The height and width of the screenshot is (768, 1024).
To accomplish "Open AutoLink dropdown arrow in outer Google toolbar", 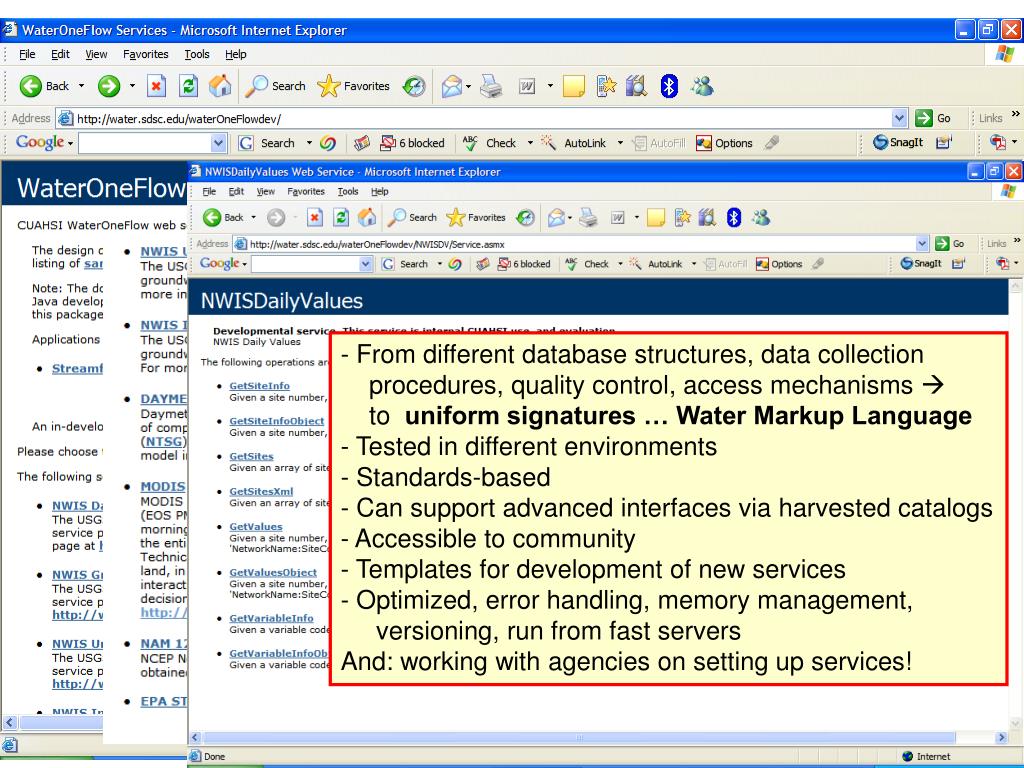I will coord(620,142).
